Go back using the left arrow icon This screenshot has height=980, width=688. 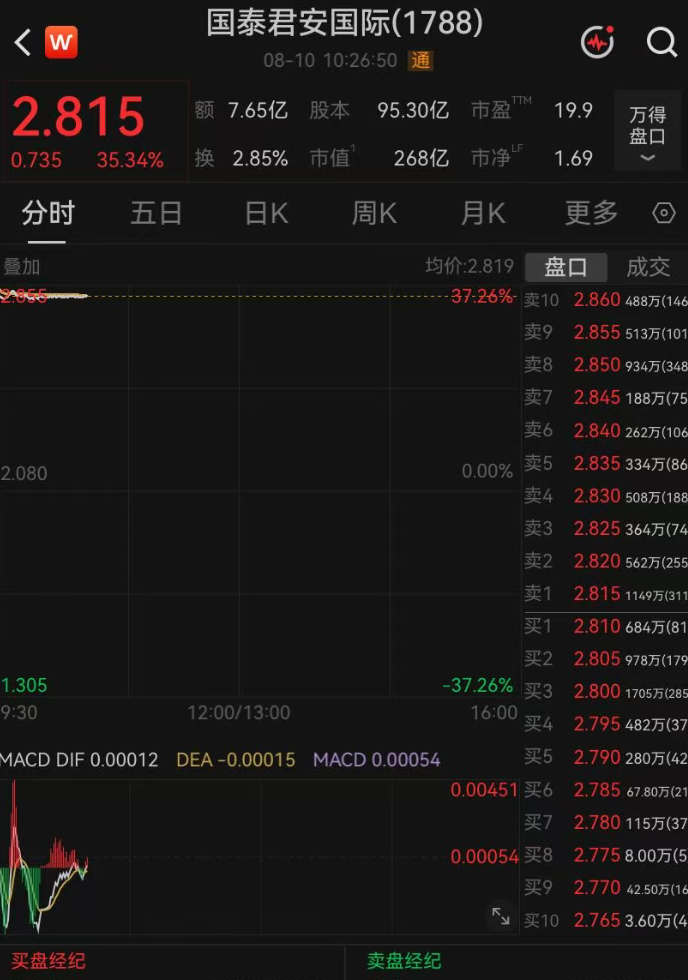pos(22,42)
